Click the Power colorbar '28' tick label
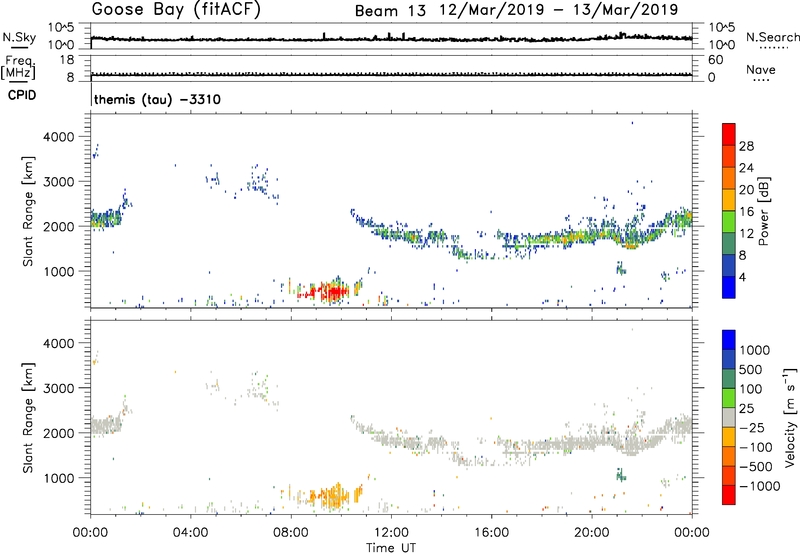Viewport: 800px width, 554px height. pyautogui.click(x=746, y=146)
